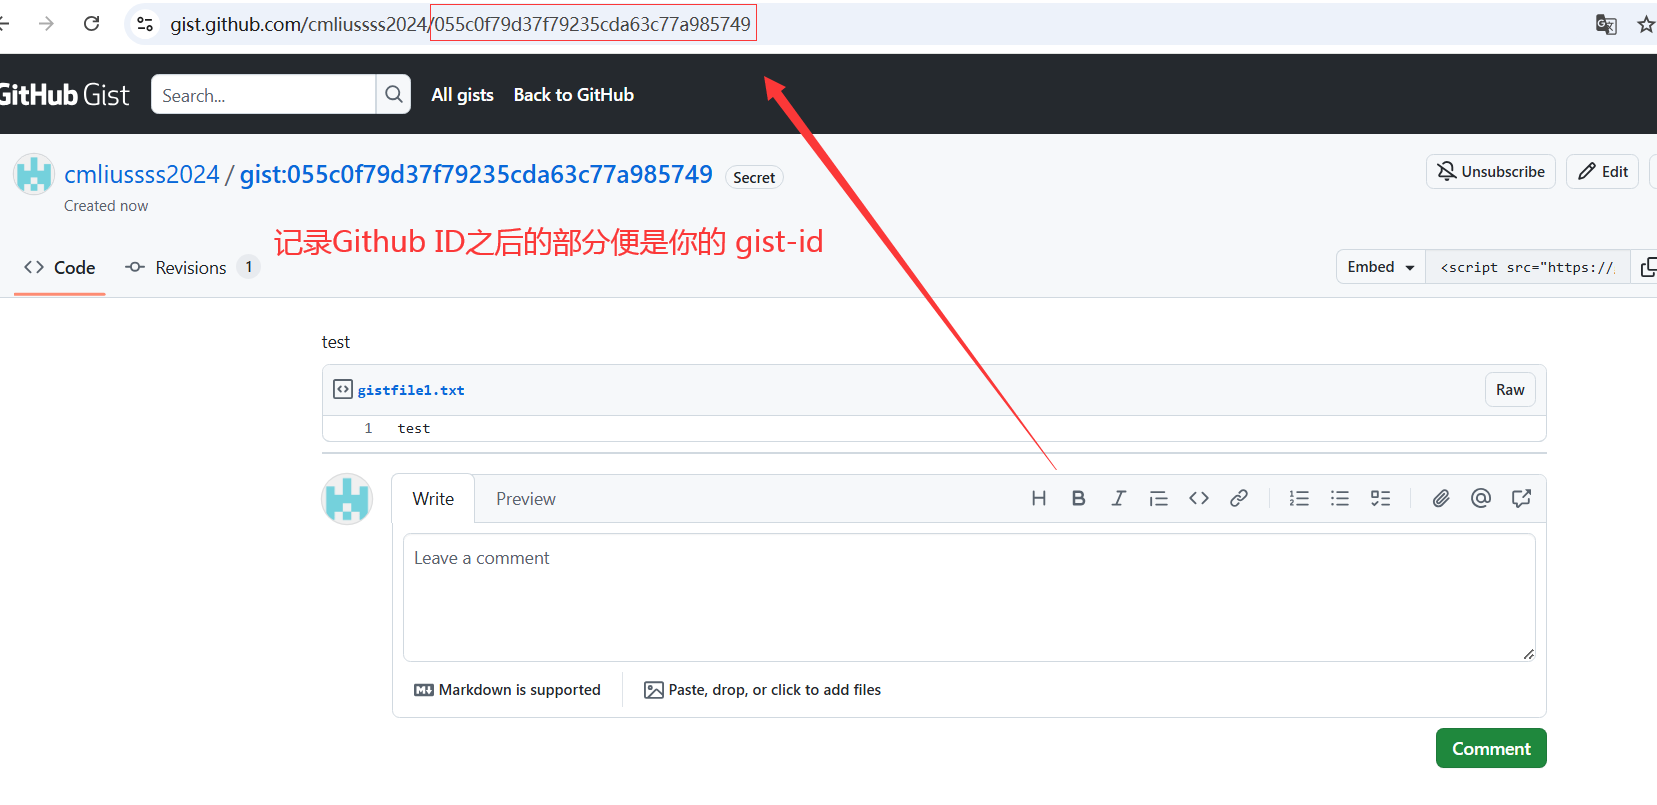Insert code with the angle brackets icon

pyautogui.click(x=1198, y=498)
